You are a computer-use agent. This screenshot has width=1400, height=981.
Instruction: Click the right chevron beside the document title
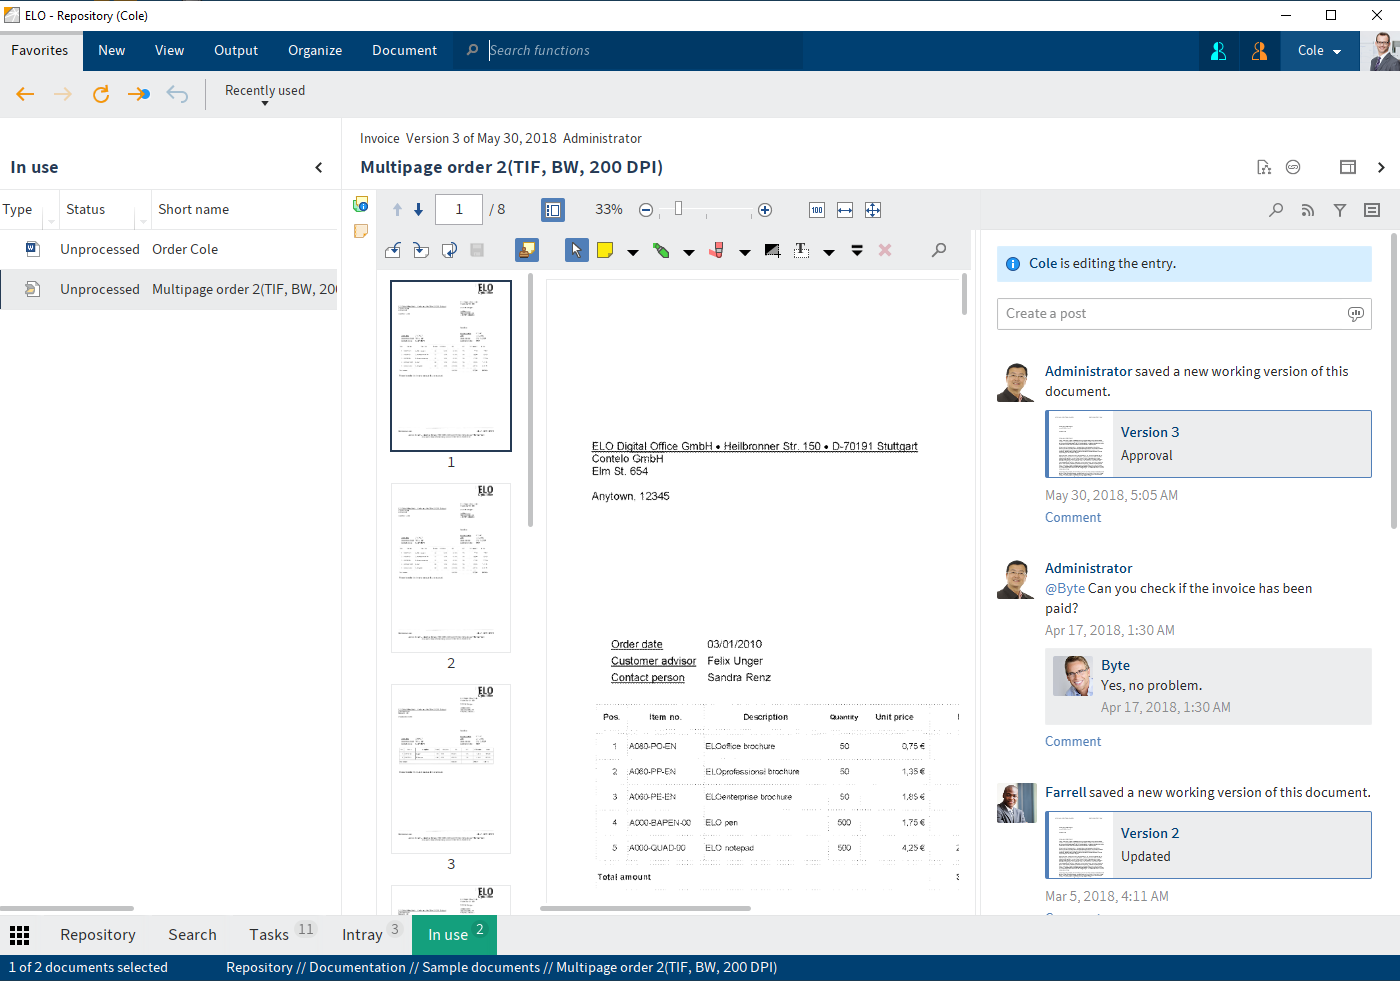[x=1381, y=167]
